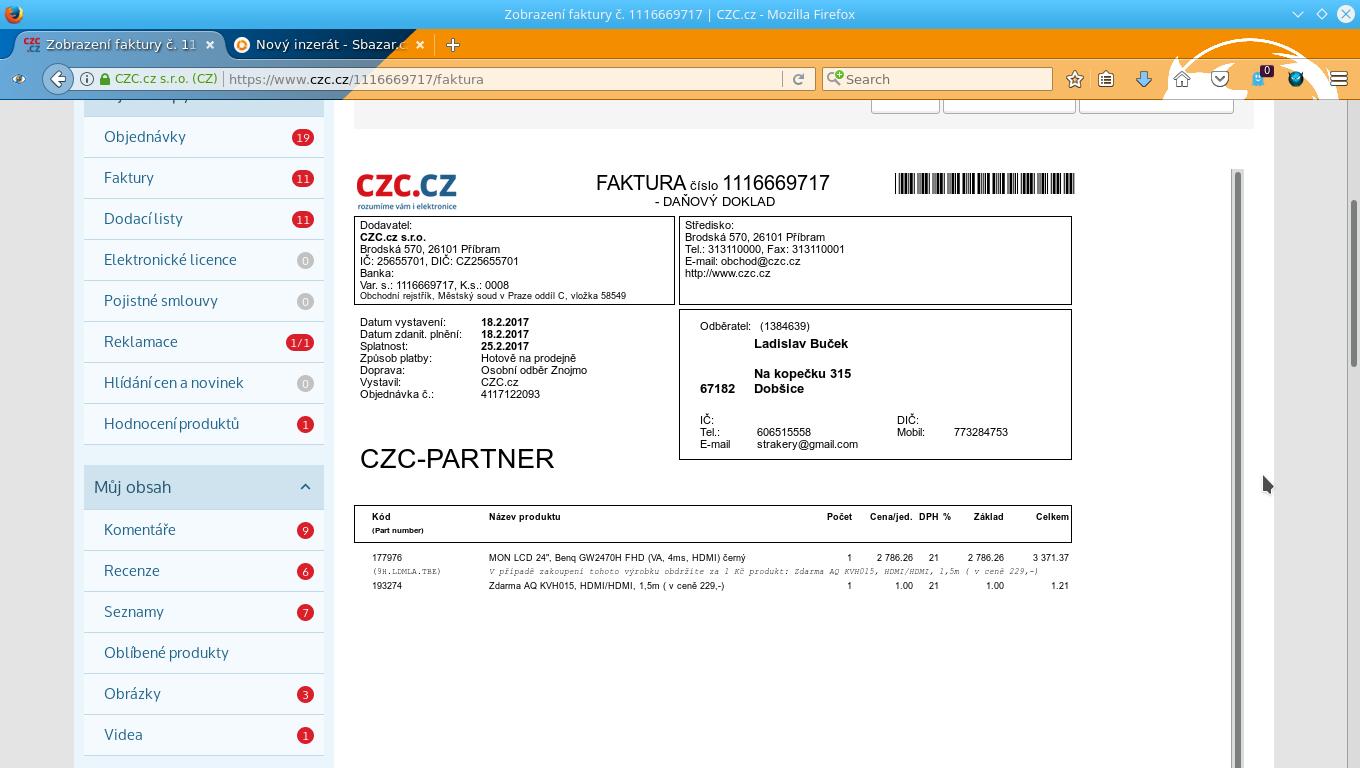
Task: Click the invoice frame vertical scrollbar
Action: pyautogui.click(x=1238, y=450)
